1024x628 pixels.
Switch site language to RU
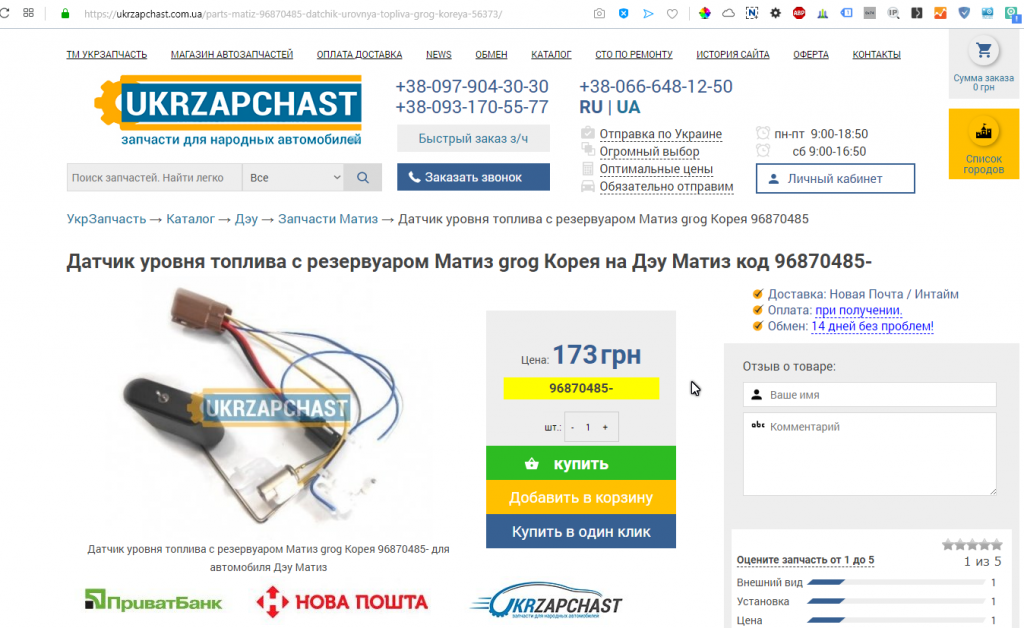(591, 107)
